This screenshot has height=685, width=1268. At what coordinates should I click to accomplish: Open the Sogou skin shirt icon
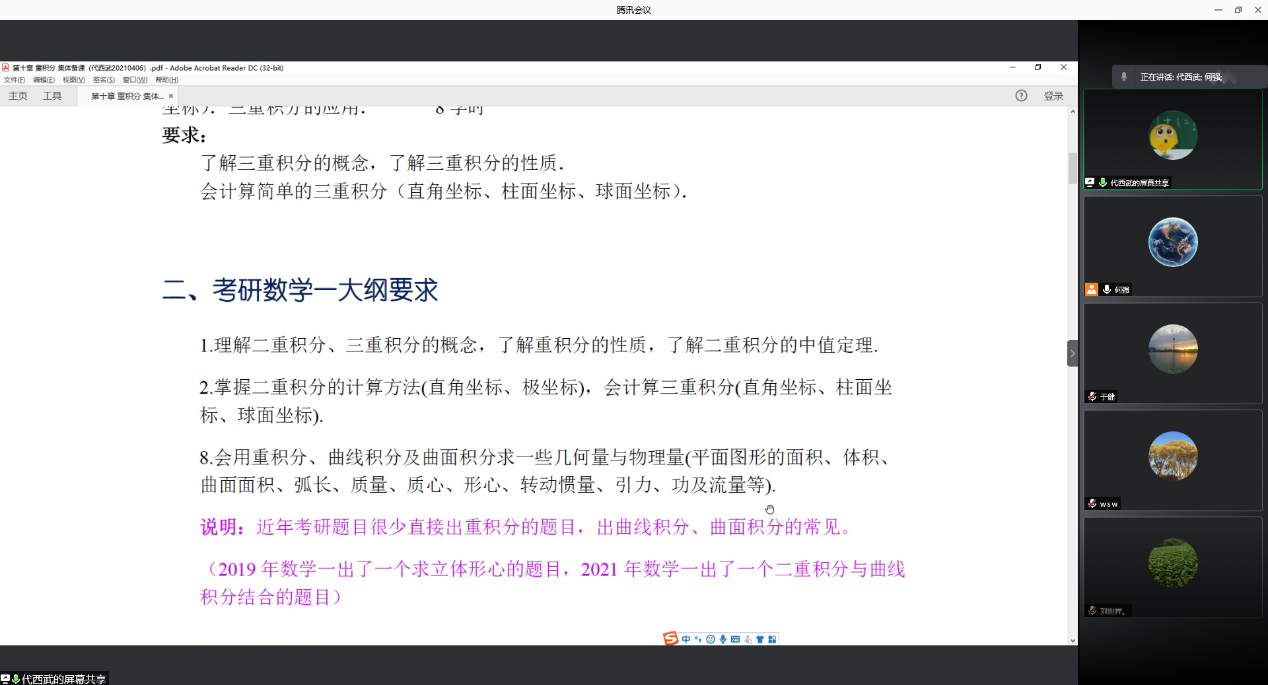point(760,639)
